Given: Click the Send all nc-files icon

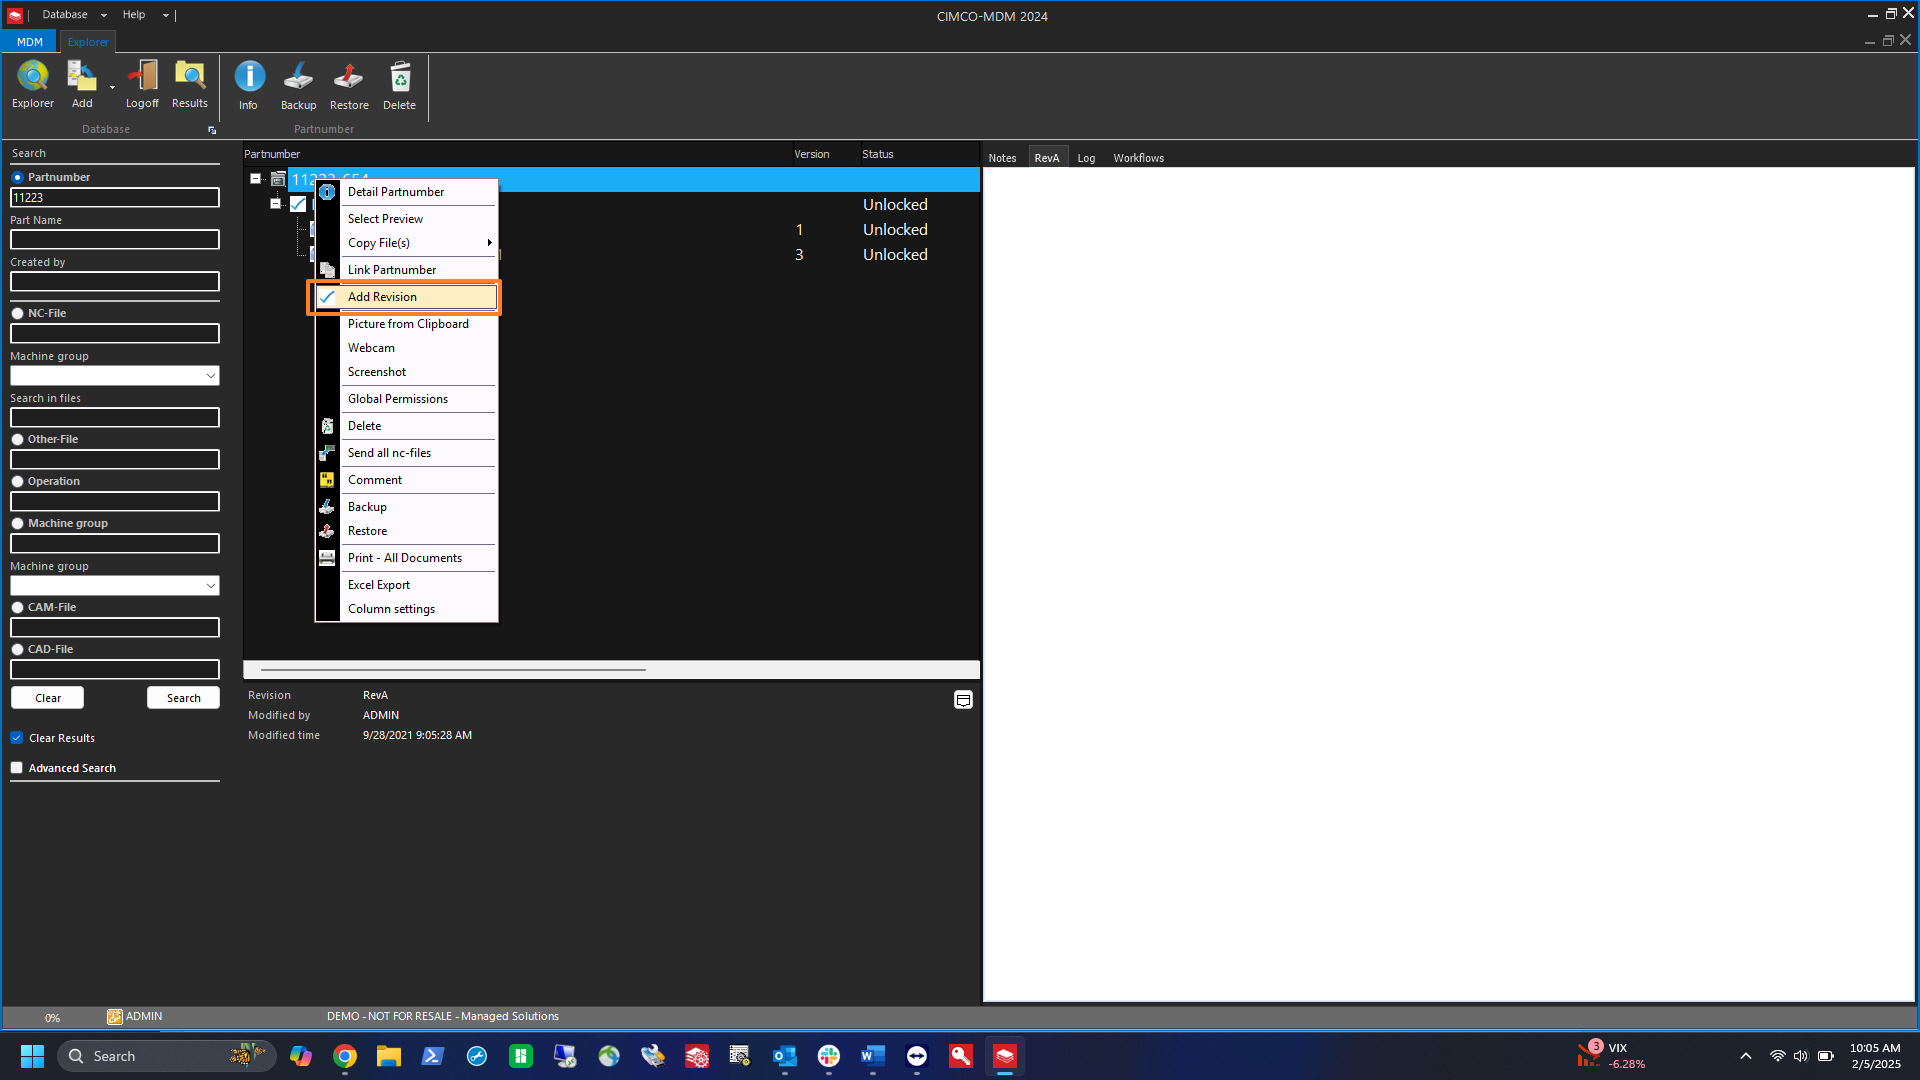Looking at the screenshot, I should [x=327, y=453].
